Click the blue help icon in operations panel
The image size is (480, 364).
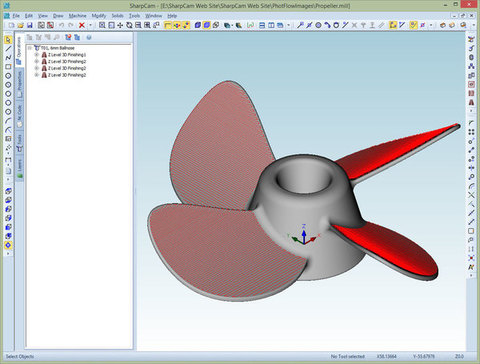pos(89,37)
